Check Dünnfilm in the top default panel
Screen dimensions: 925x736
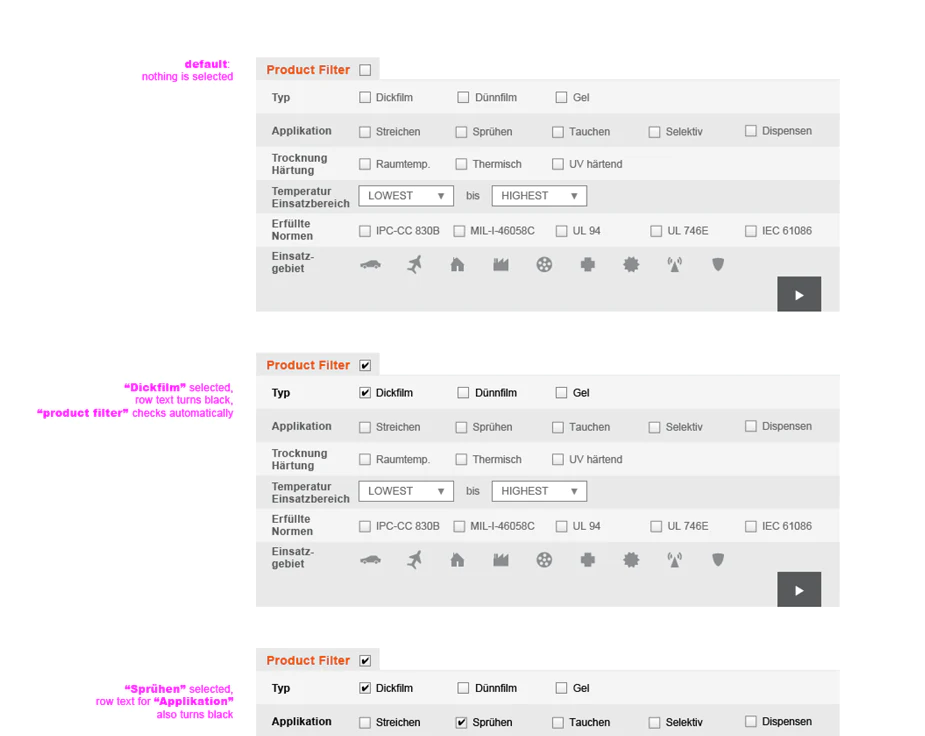coord(463,97)
